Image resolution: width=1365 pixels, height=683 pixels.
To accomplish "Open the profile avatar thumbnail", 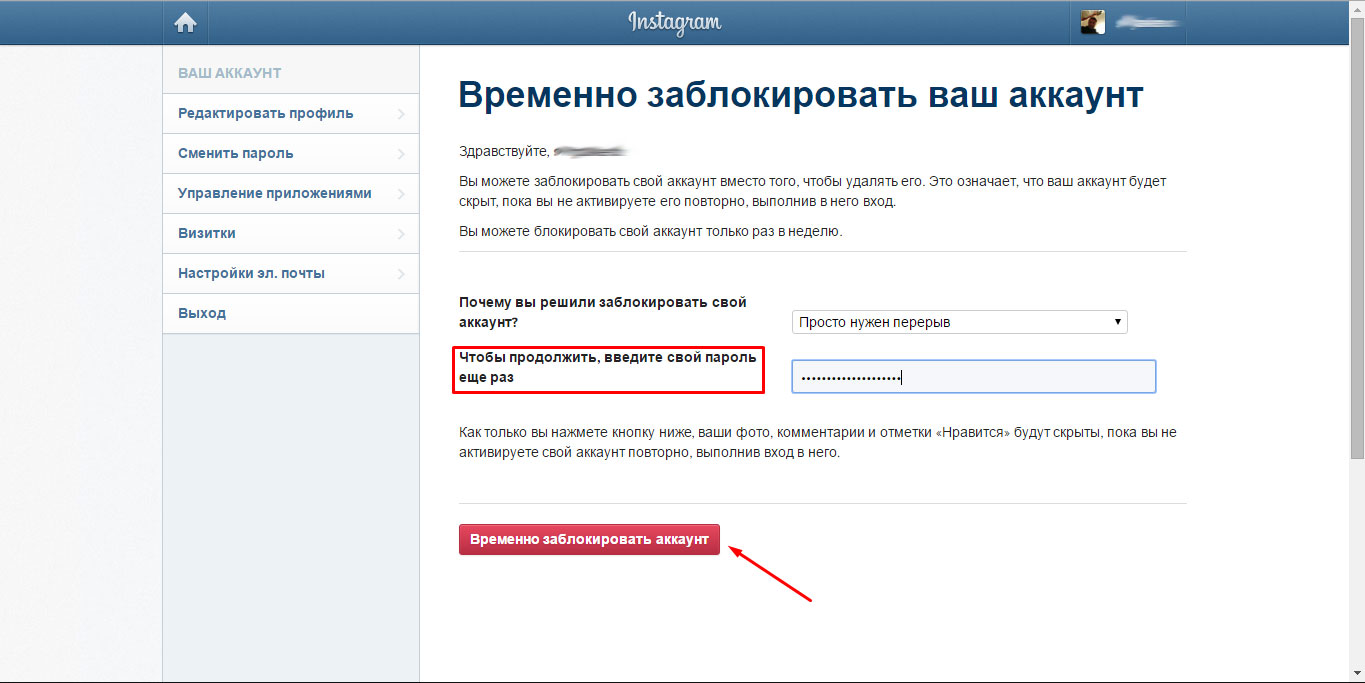I will click(x=1093, y=22).
